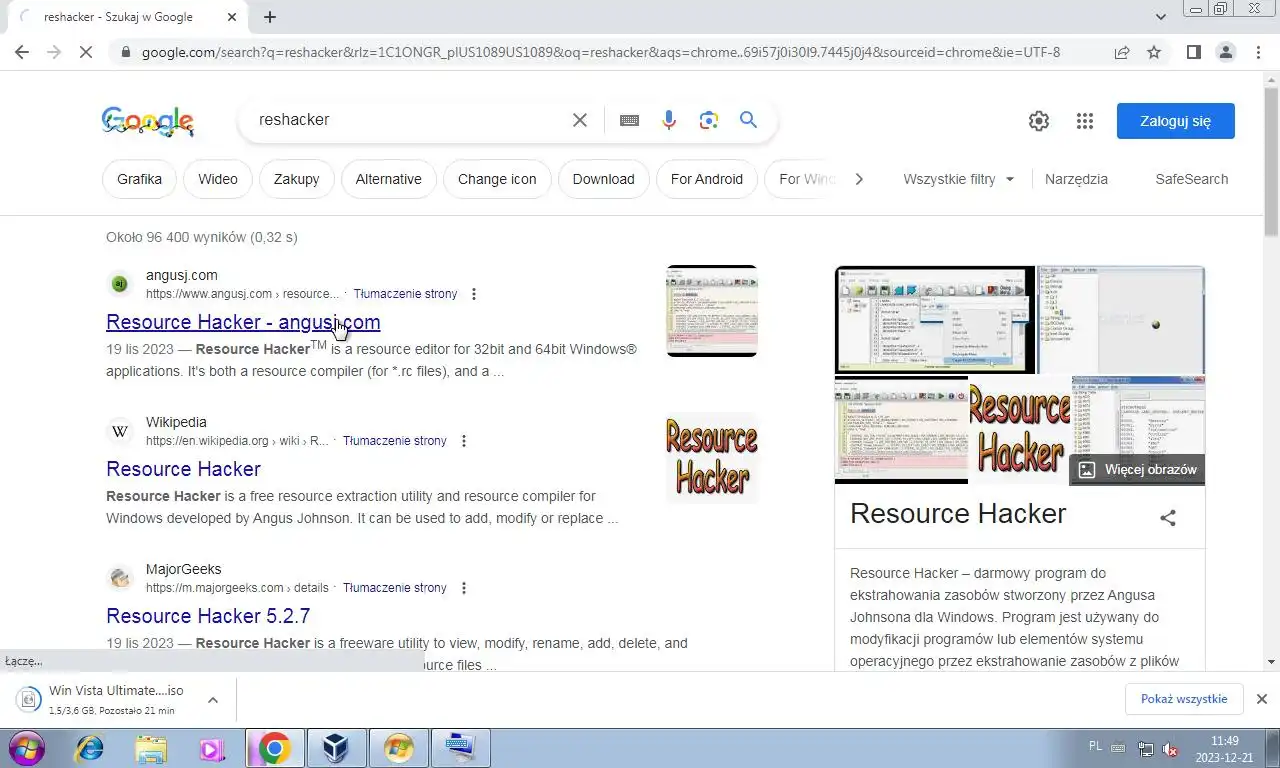1280x768 pixels.
Task: Open Wikipedia Resource Hacker logo thumbnail
Action: 712,458
